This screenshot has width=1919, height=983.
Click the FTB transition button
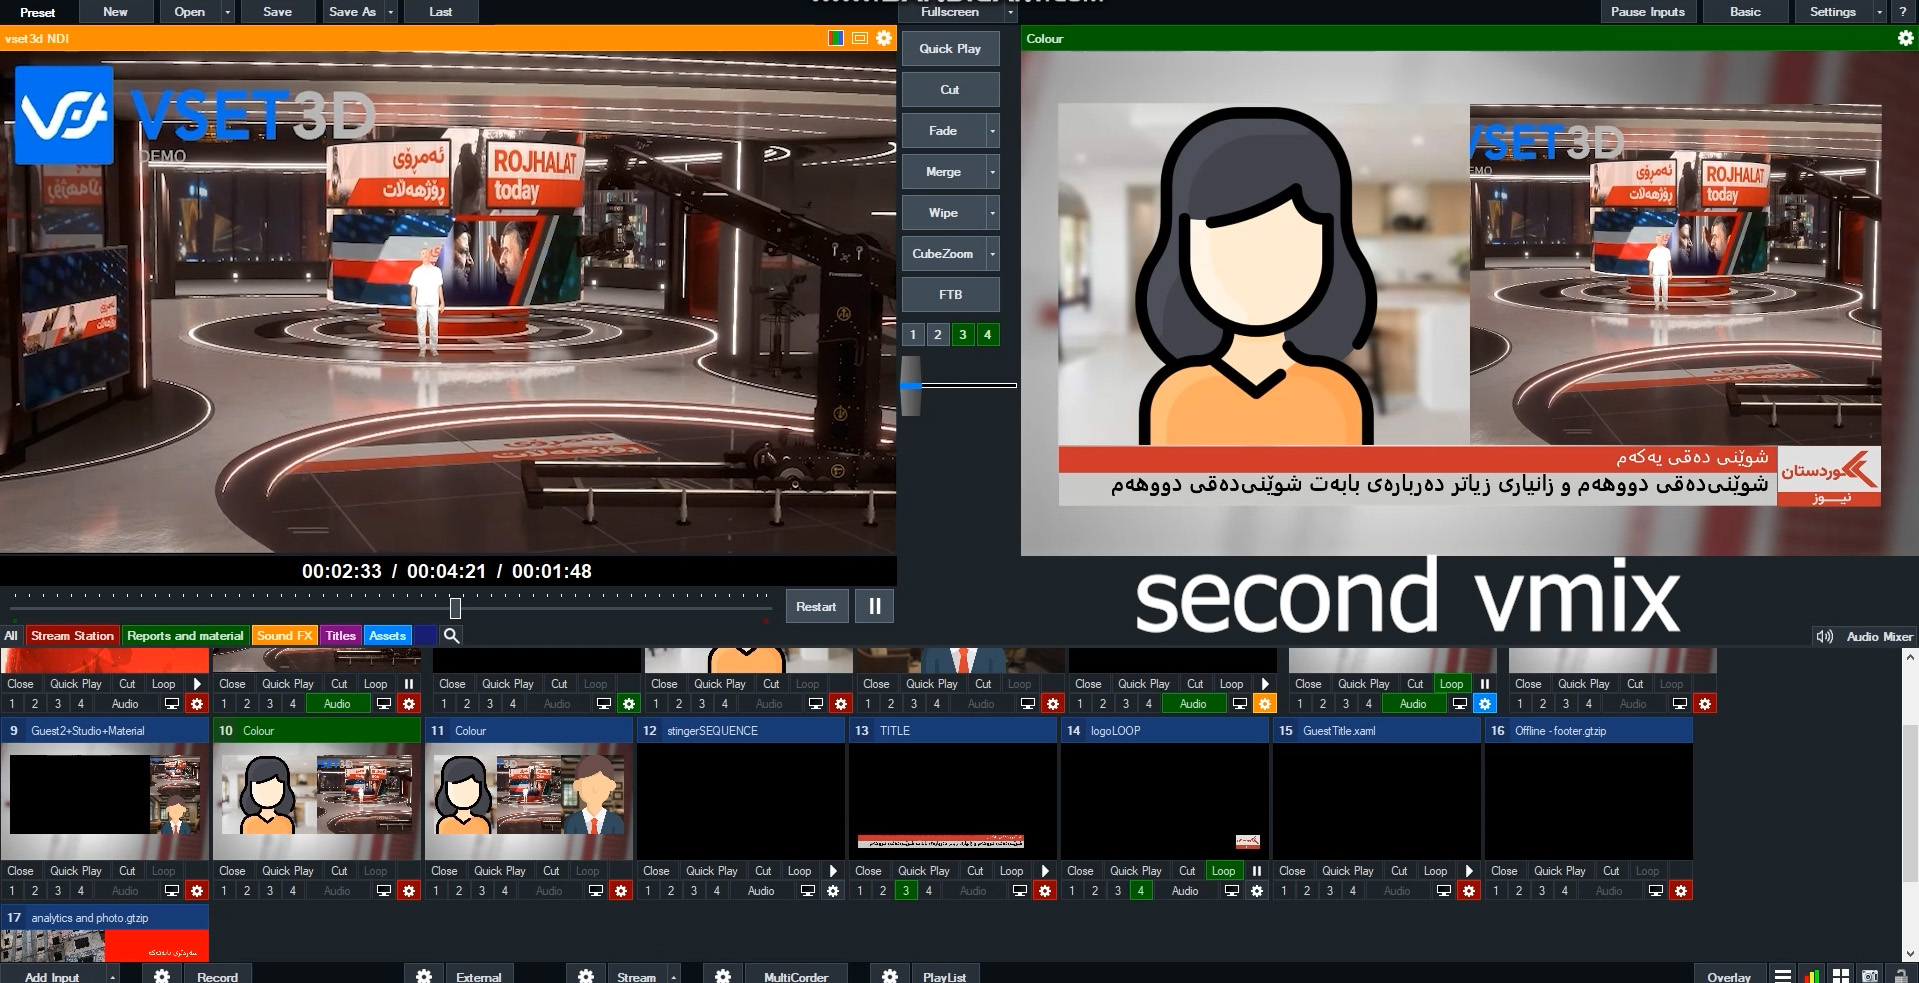tap(950, 295)
